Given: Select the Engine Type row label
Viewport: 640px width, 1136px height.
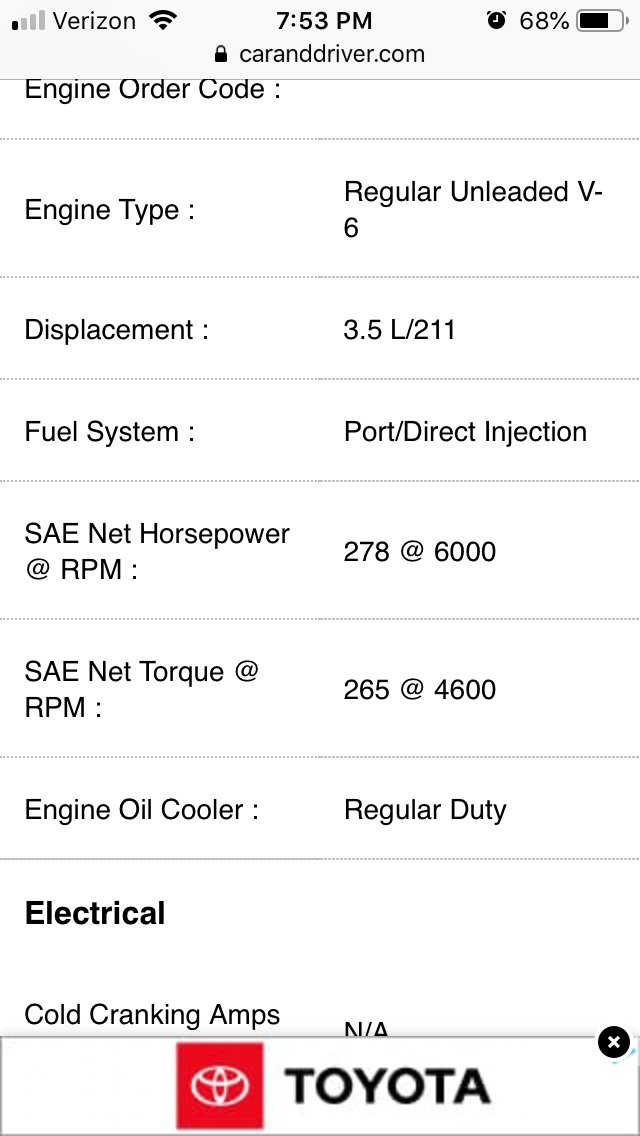Looking at the screenshot, I should click(109, 210).
